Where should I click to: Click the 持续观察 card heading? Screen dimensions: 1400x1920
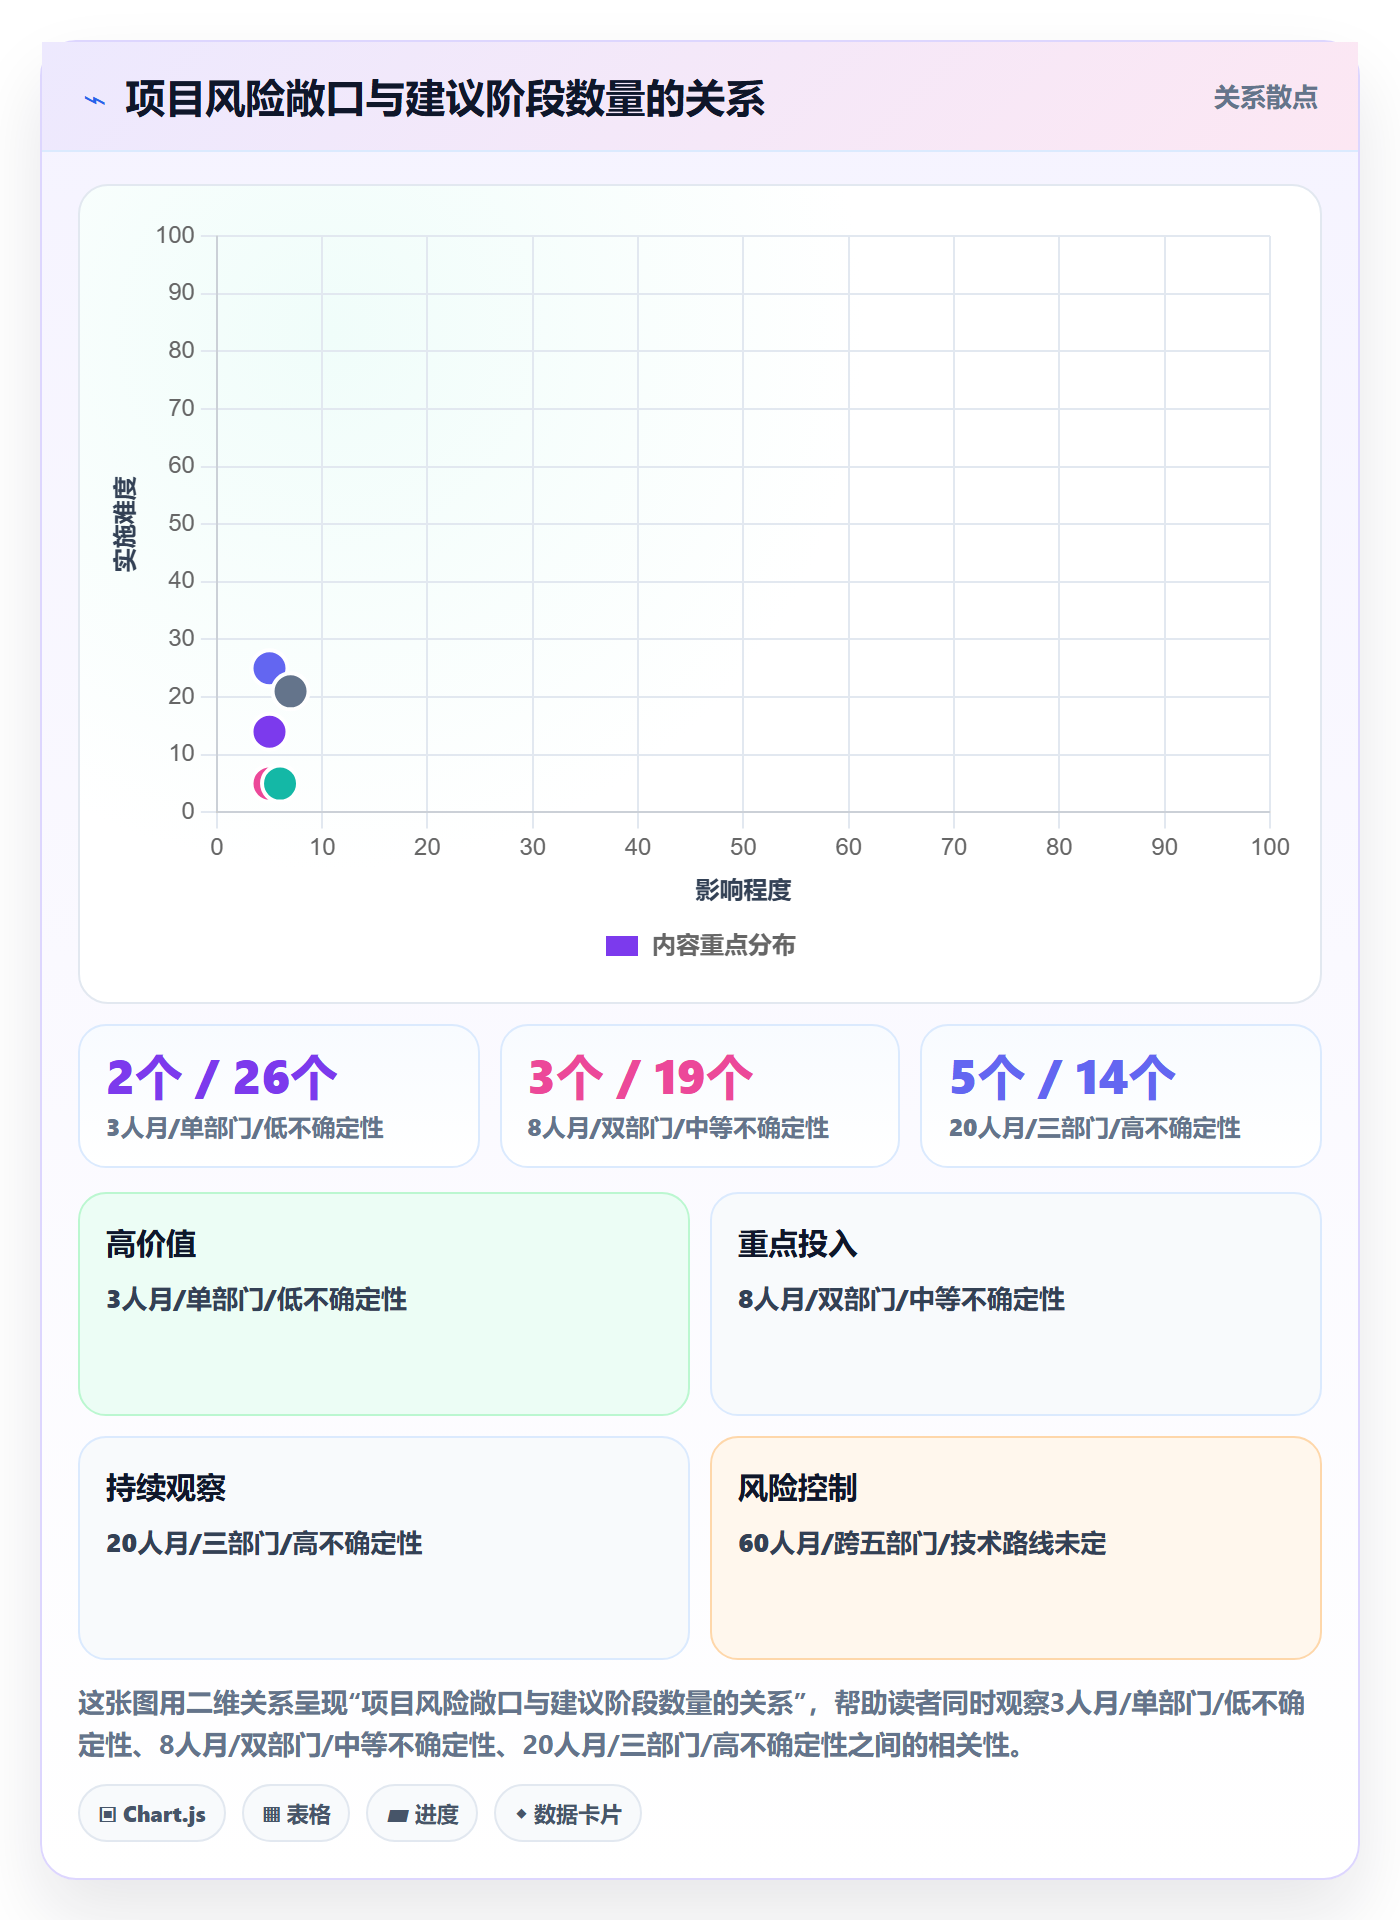166,1487
